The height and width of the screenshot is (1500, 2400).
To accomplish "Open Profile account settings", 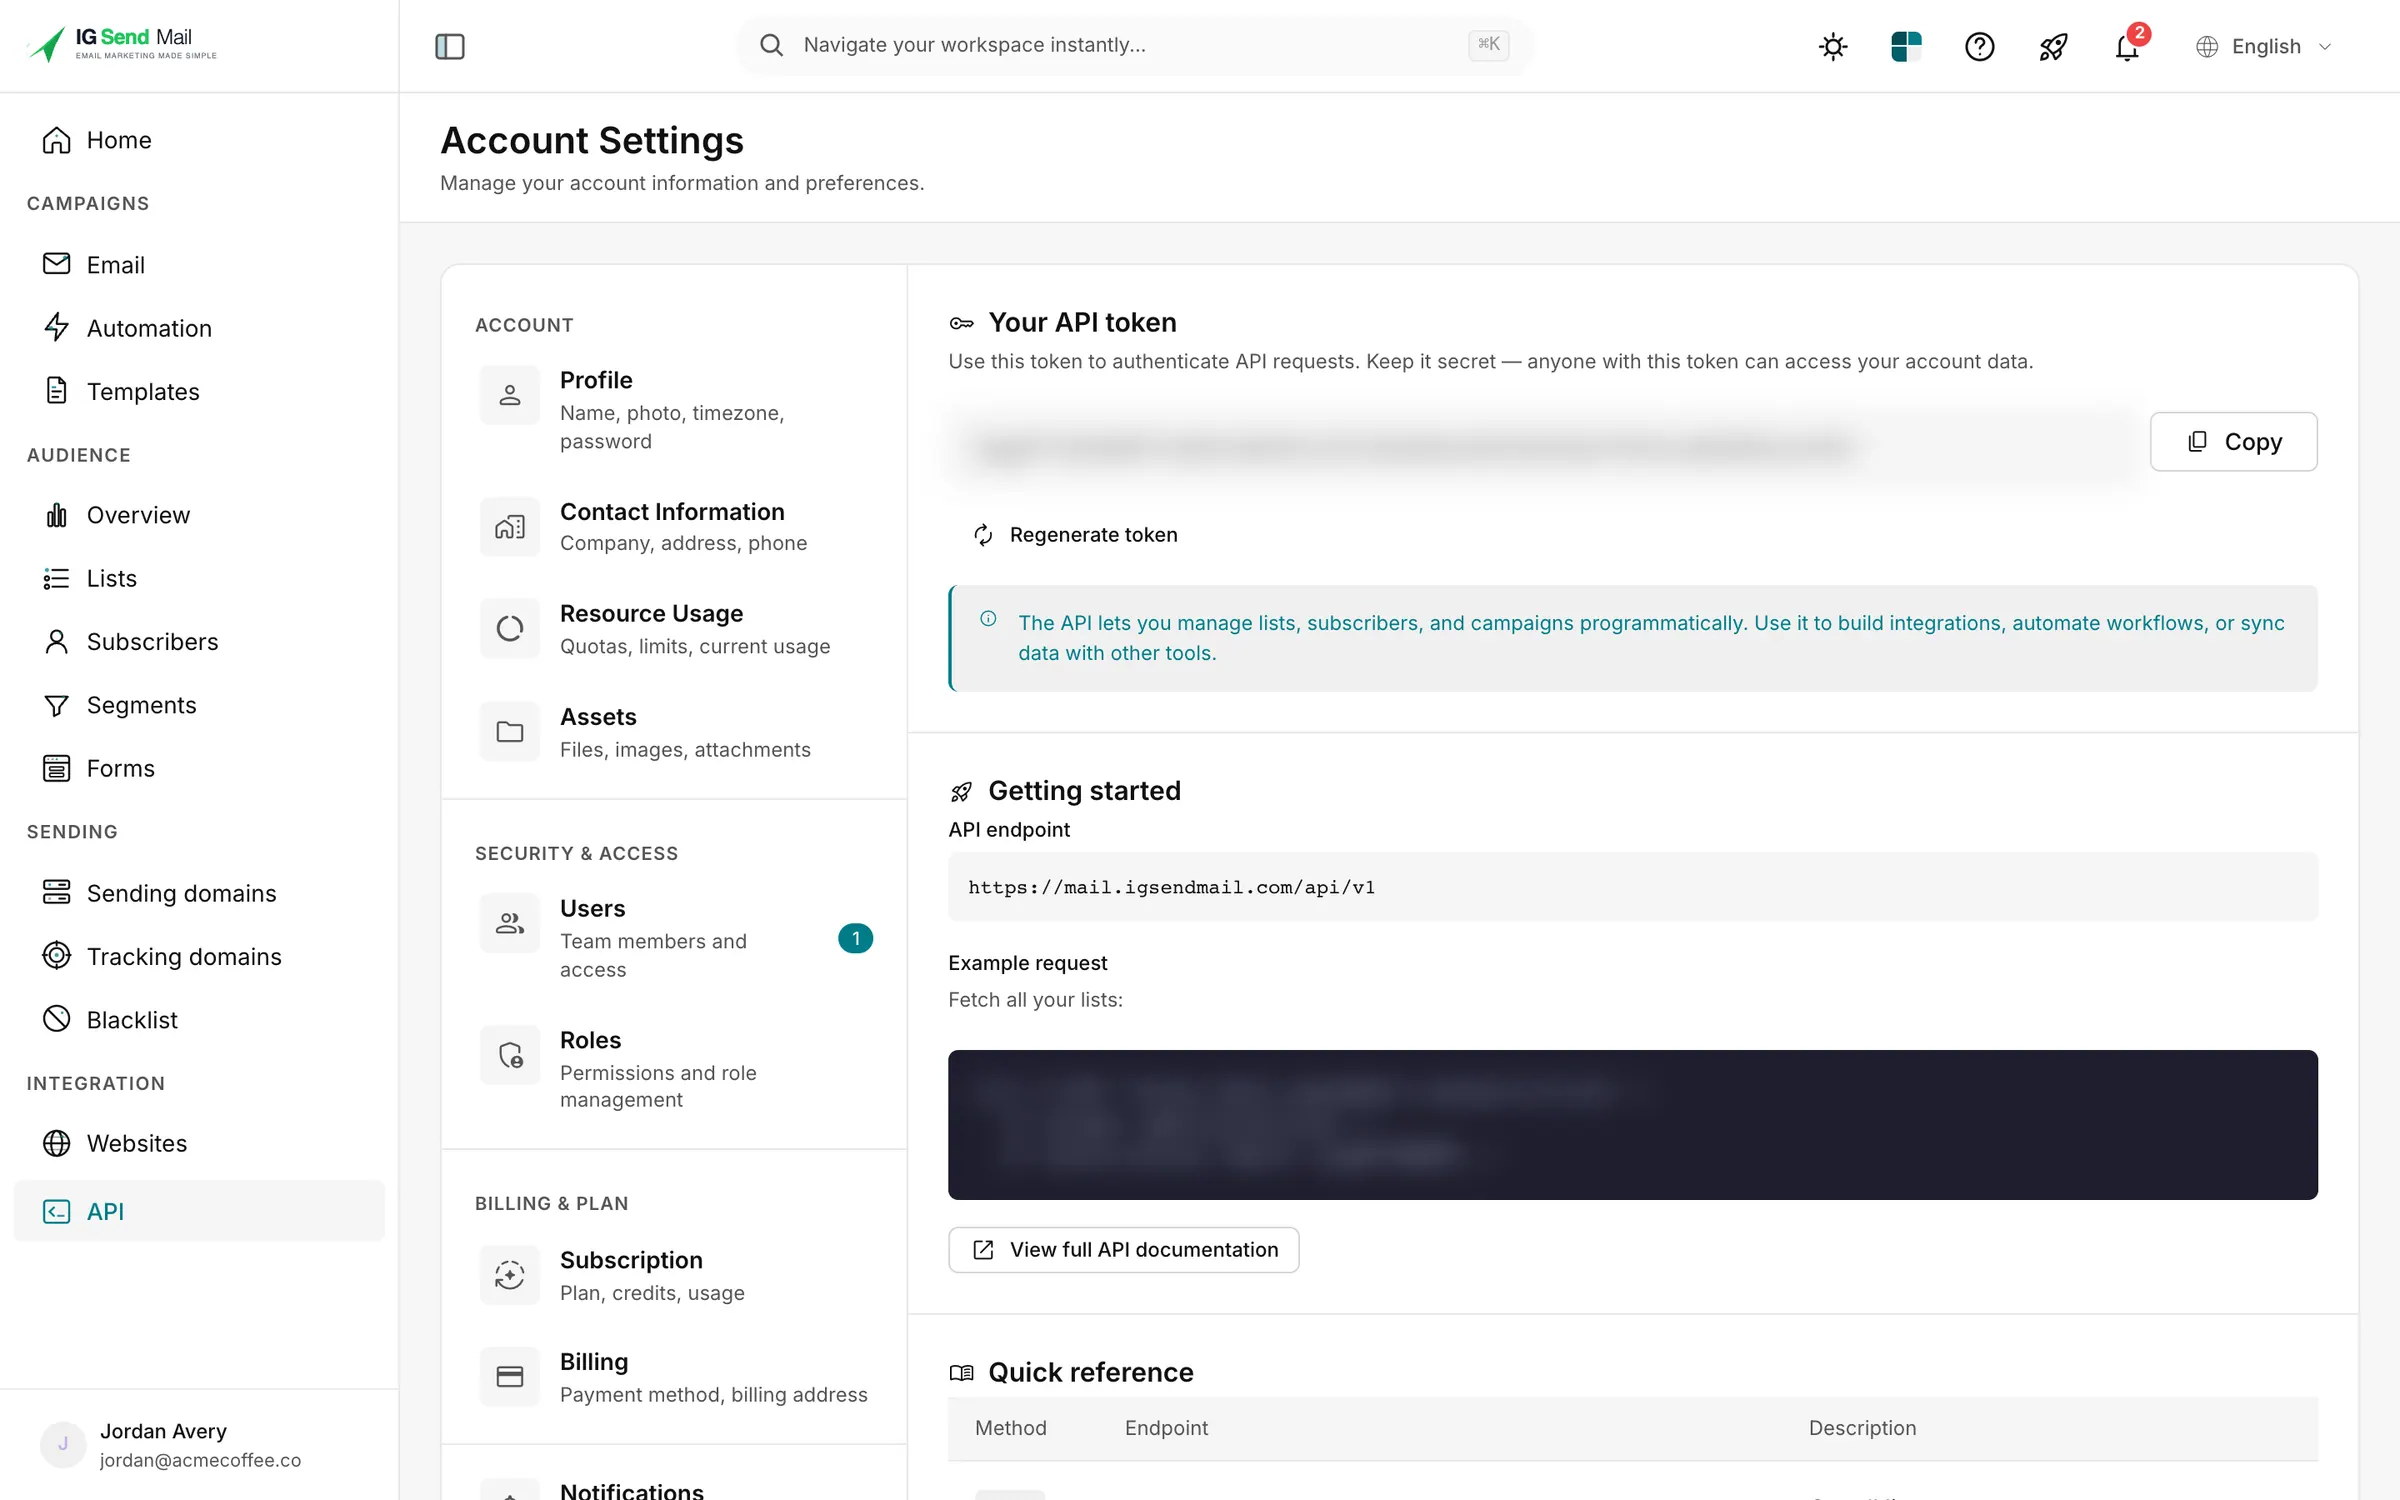I will click(x=675, y=410).
